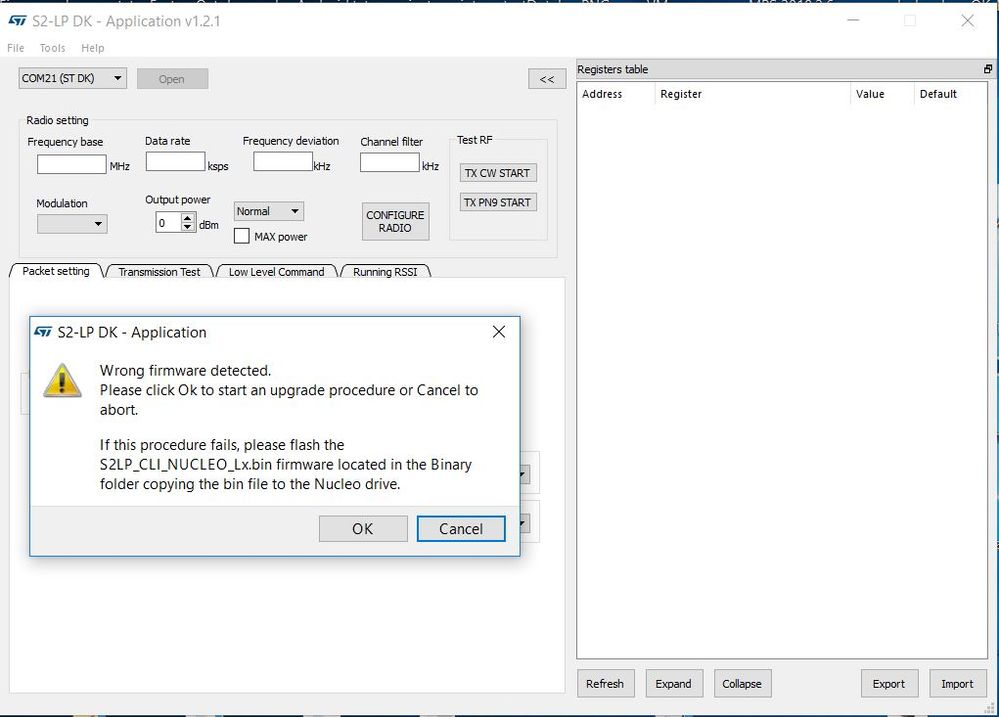Image resolution: width=999 pixels, height=717 pixels.
Task: Click the Output power value field
Action: coord(169,222)
